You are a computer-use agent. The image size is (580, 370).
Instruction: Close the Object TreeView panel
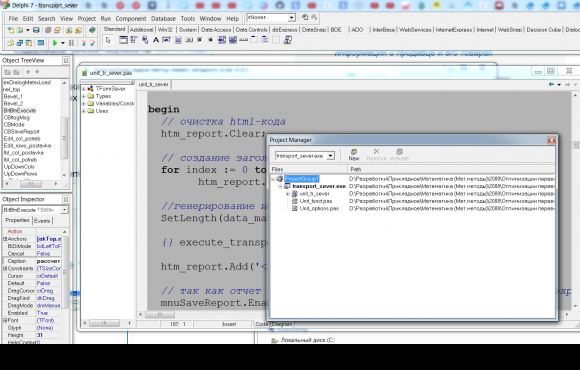[x=66, y=60]
